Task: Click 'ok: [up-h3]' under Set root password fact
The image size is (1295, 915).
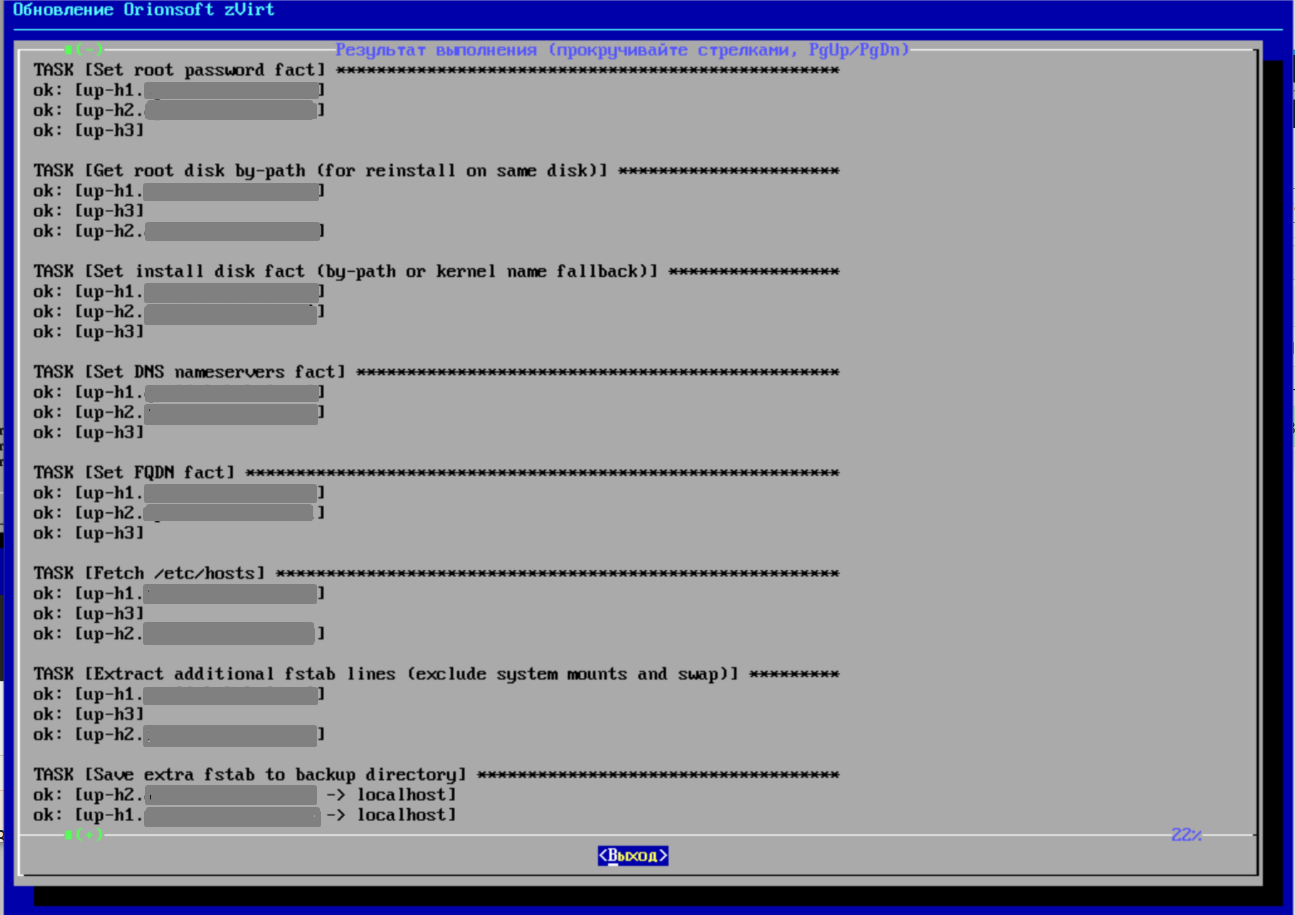Action: (x=89, y=131)
